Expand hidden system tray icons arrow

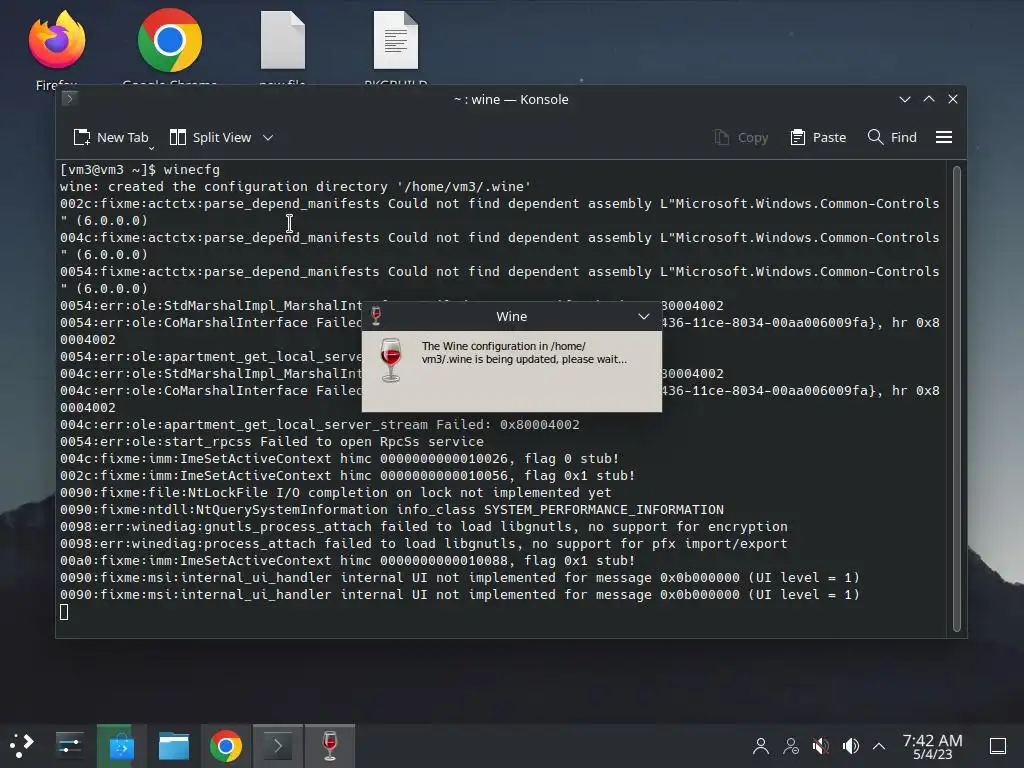click(x=879, y=746)
